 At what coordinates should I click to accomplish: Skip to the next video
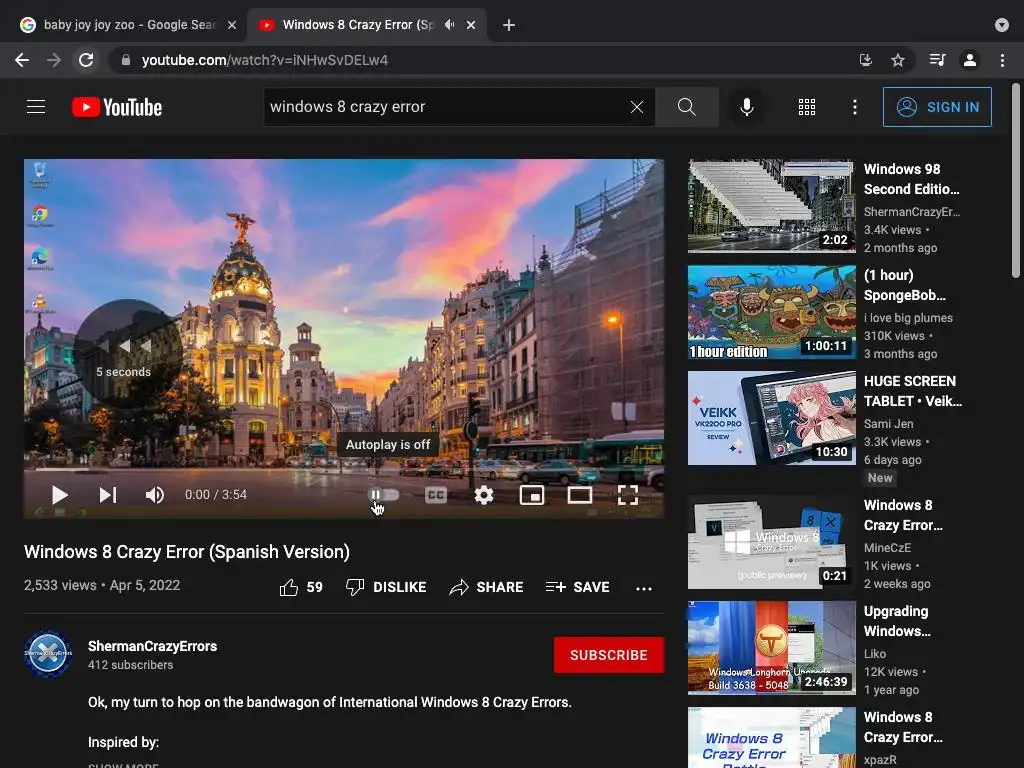point(108,495)
